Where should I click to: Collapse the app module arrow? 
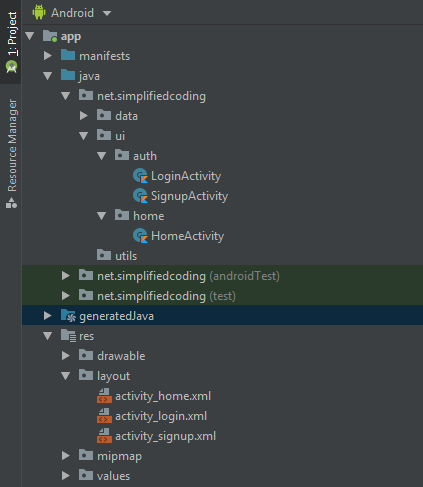[30, 36]
